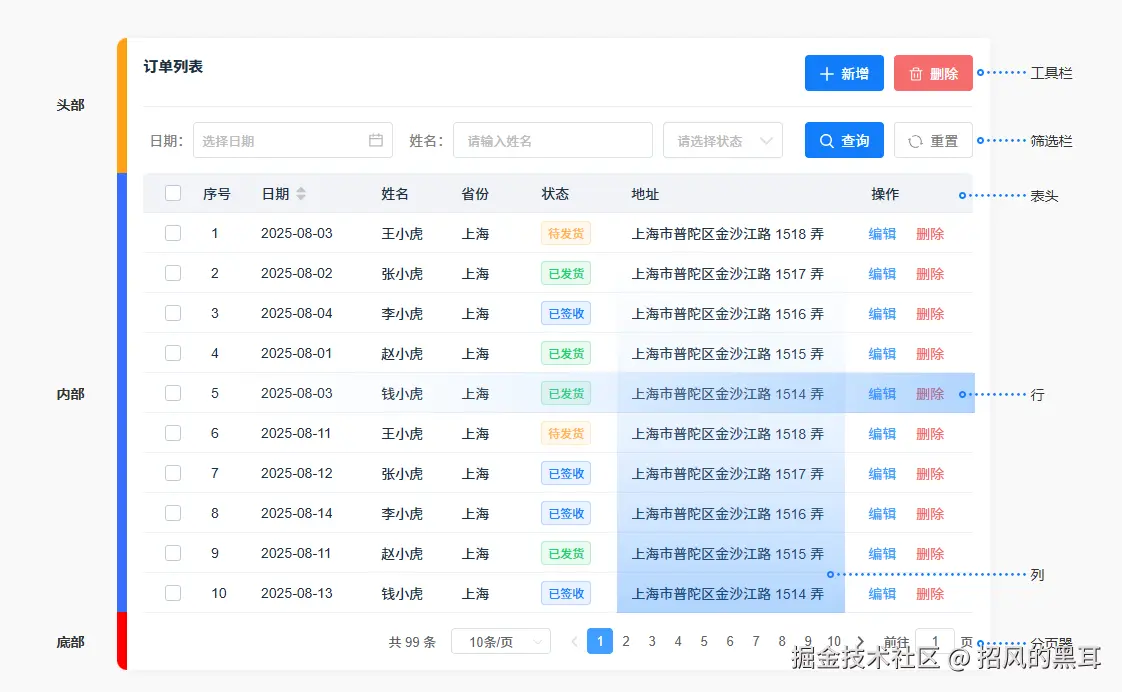
Task: Click the 状态 column header
Action: coord(555,194)
